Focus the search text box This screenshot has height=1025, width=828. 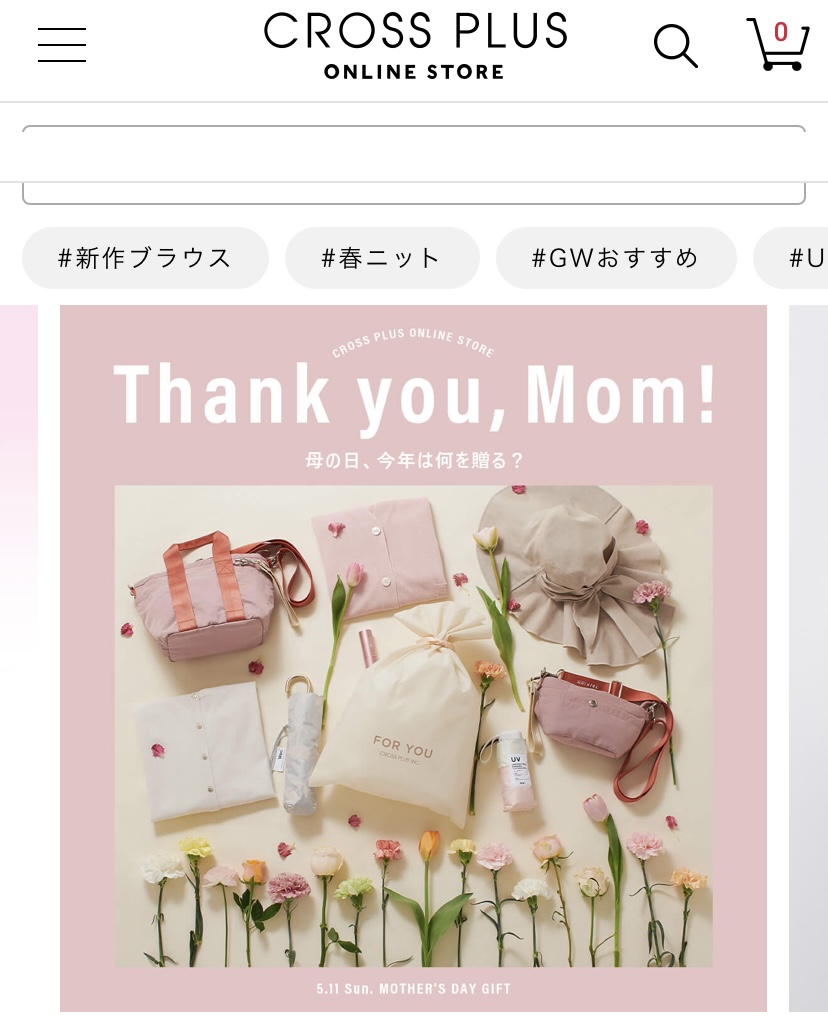coord(414,165)
